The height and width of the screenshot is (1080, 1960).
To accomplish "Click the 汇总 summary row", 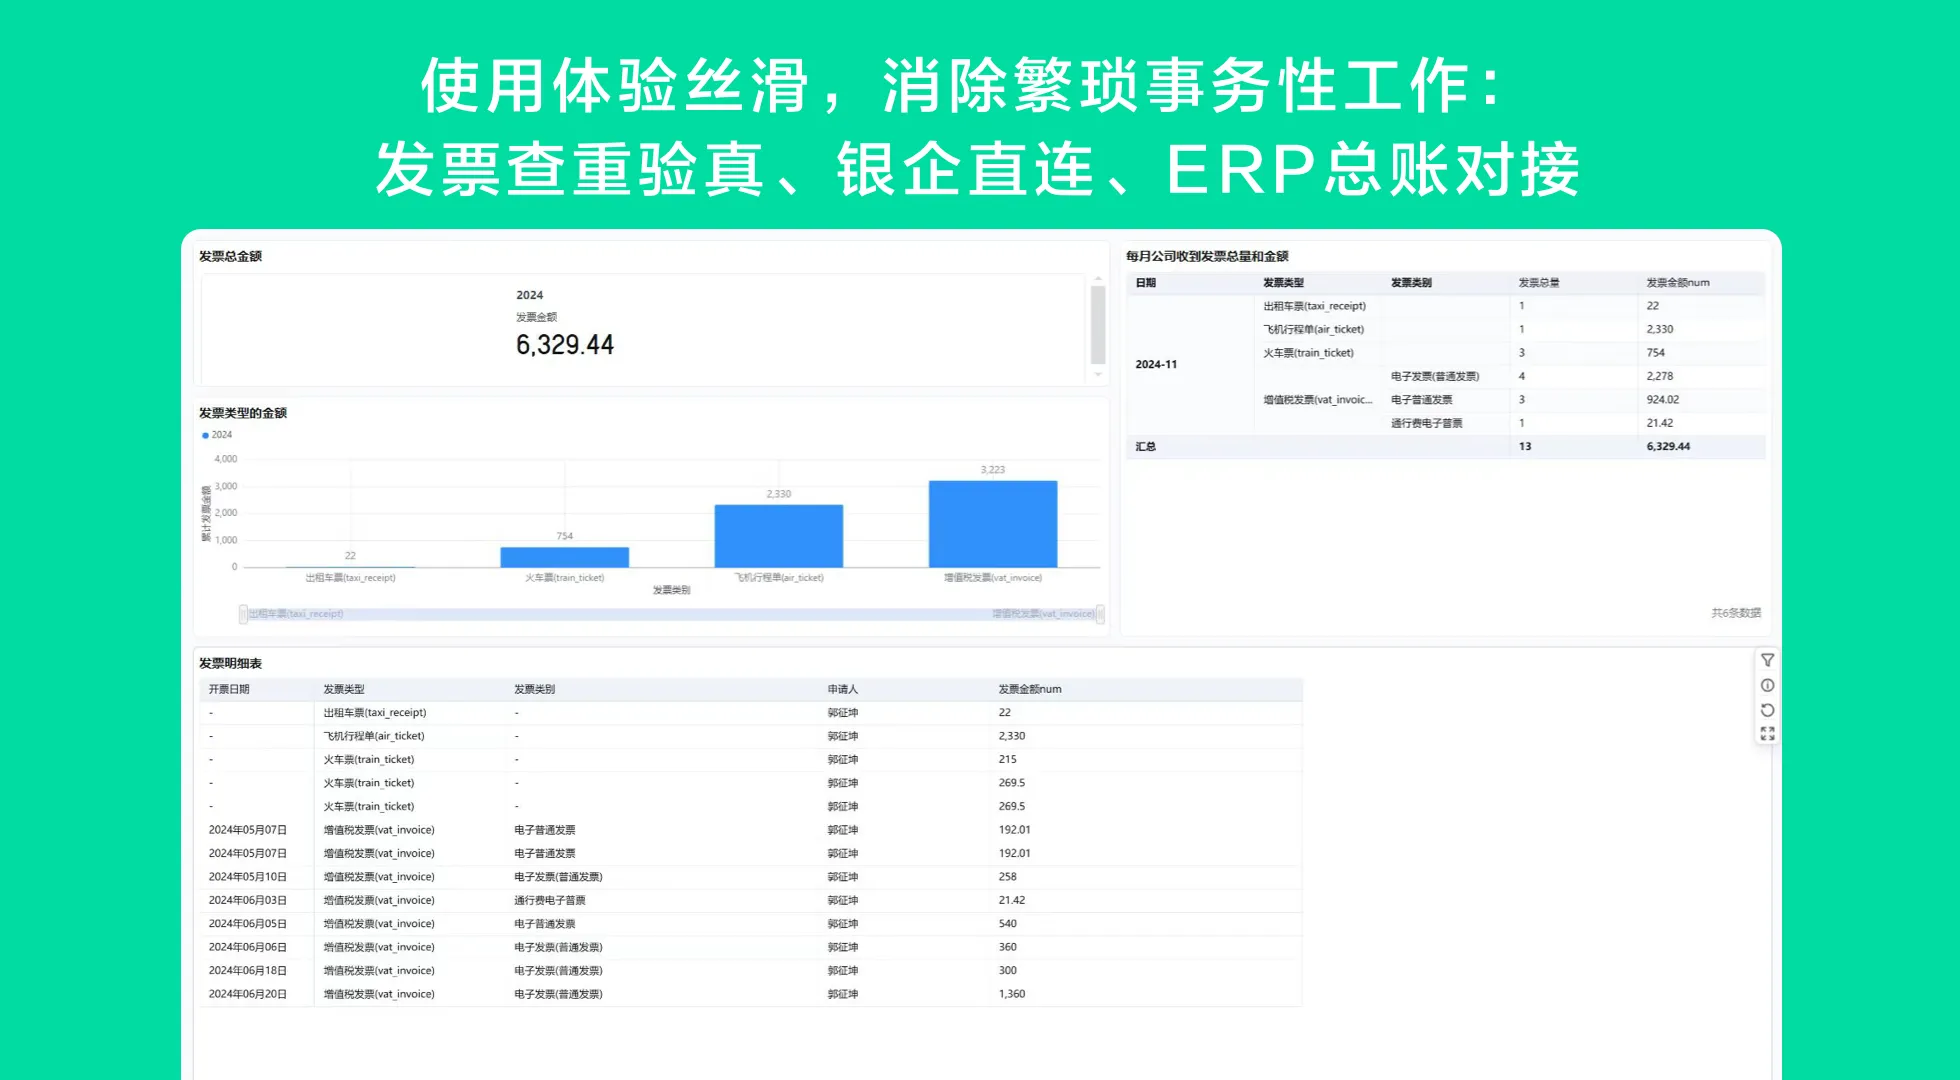I will 1145,447.
